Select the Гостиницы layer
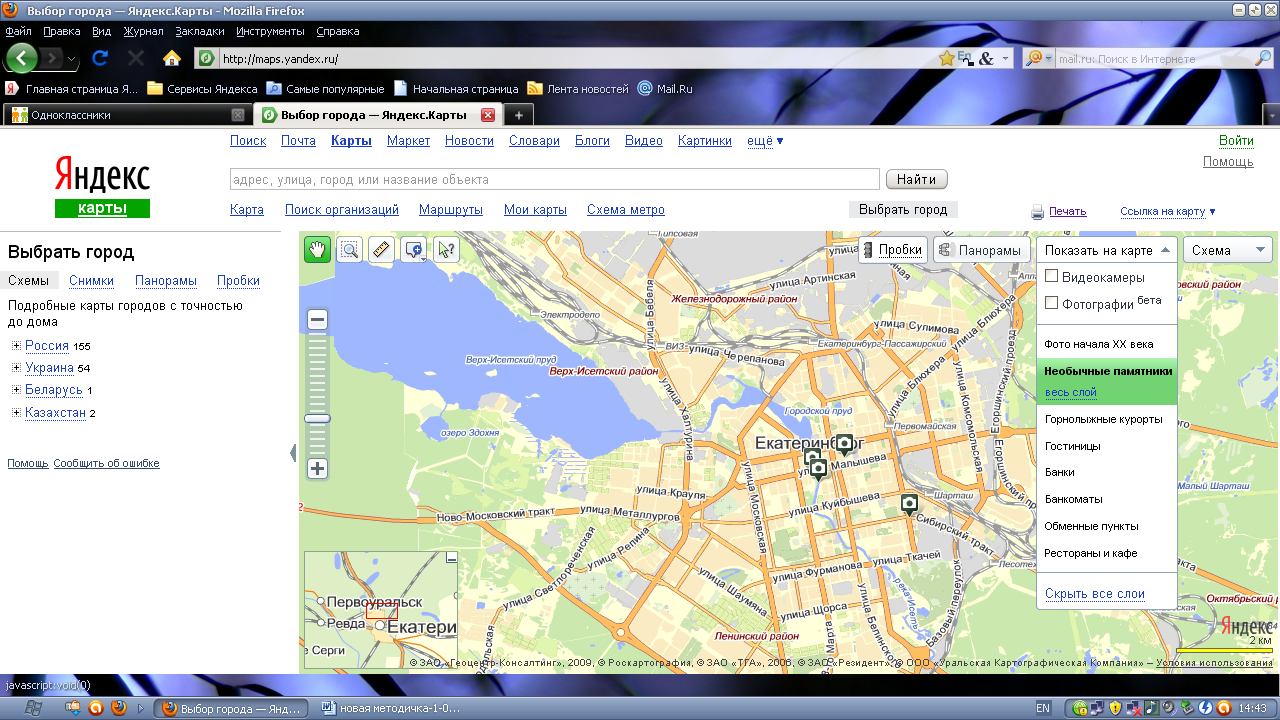The image size is (1280, 720). pos(1073,446)
